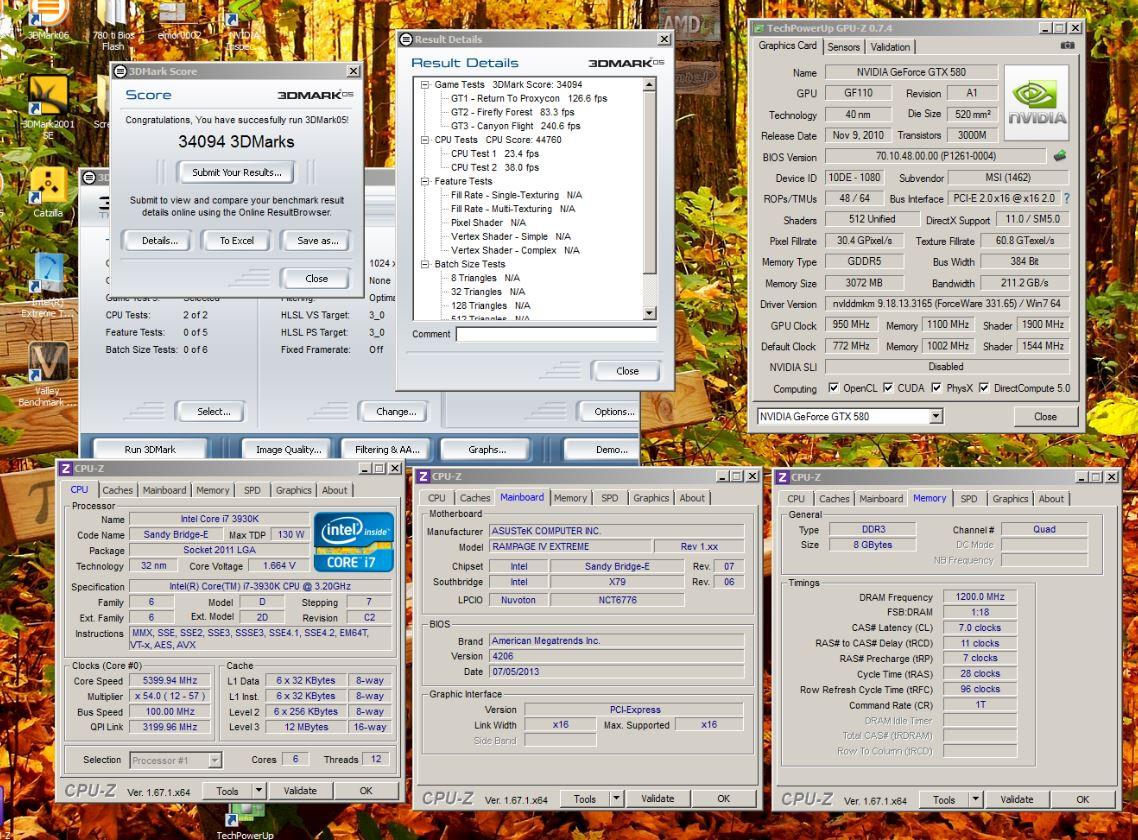The height and width of the screenshot is (840, 1138).
Task: Click the Run 3DMark button
Action: 150,449
